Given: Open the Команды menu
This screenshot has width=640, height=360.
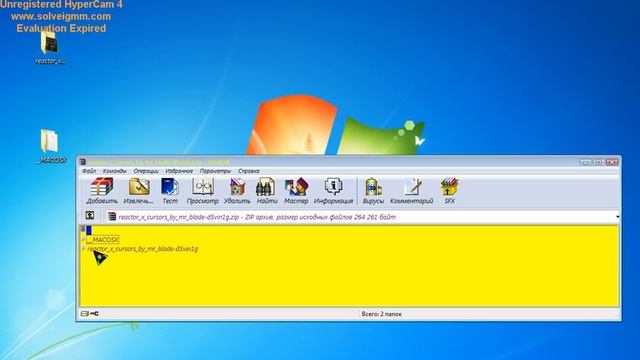Looking at the screenshot, I should pos(115,171).
